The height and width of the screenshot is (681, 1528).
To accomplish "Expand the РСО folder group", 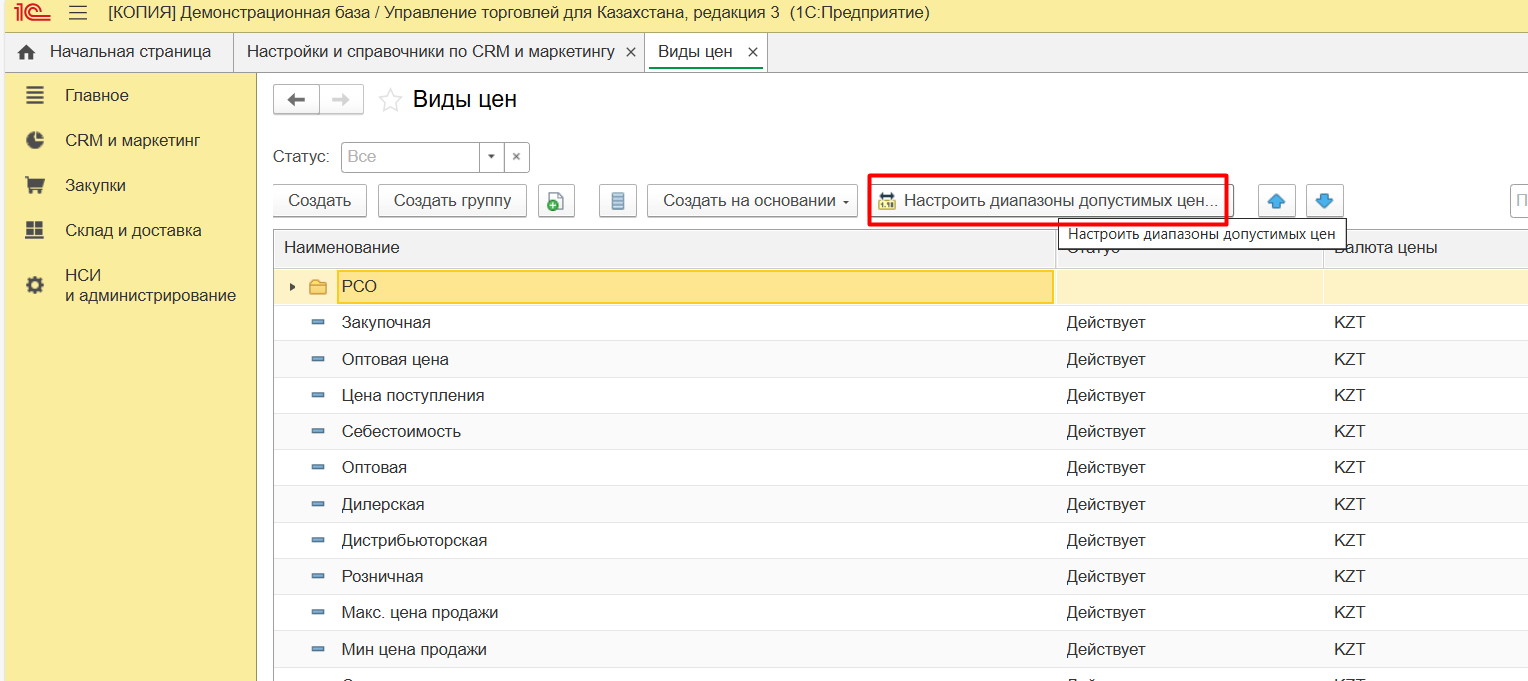I will (x=292, y=287).
